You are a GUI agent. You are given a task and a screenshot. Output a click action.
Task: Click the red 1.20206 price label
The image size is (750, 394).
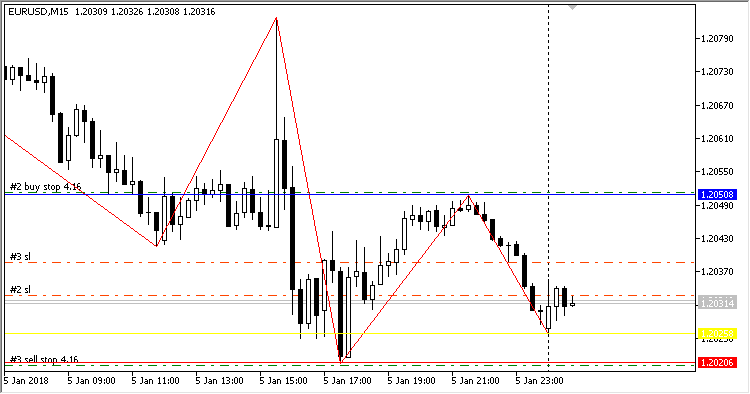(717, 362)
